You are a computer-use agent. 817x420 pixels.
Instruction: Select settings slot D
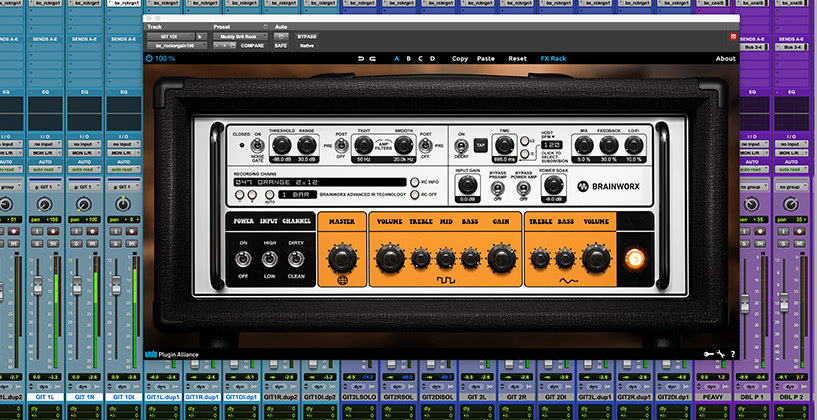(432, 58)
